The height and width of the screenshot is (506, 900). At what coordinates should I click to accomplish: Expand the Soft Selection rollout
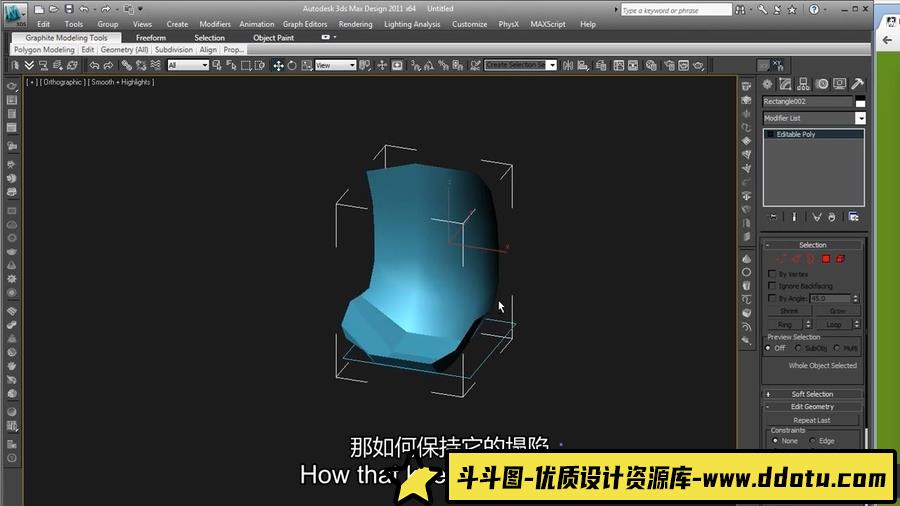click(813, 394)
